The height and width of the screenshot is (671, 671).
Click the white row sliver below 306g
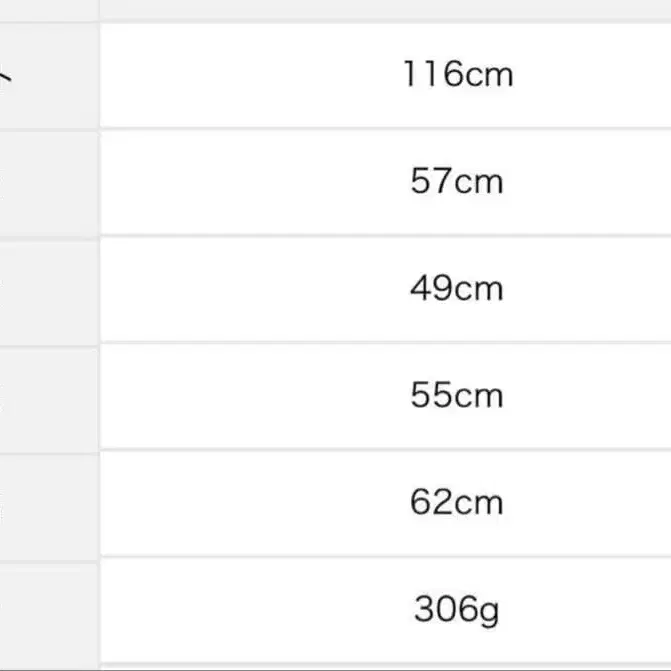[385, 666]
